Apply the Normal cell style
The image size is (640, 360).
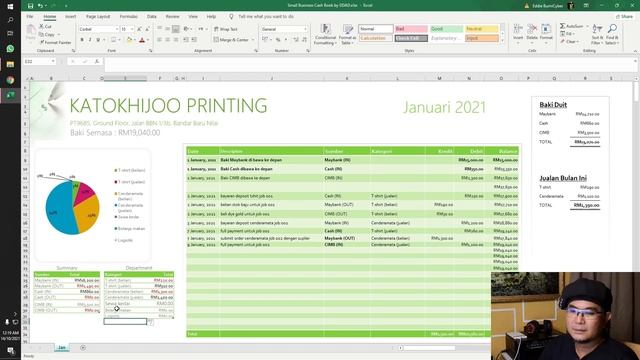coord(376,29)
